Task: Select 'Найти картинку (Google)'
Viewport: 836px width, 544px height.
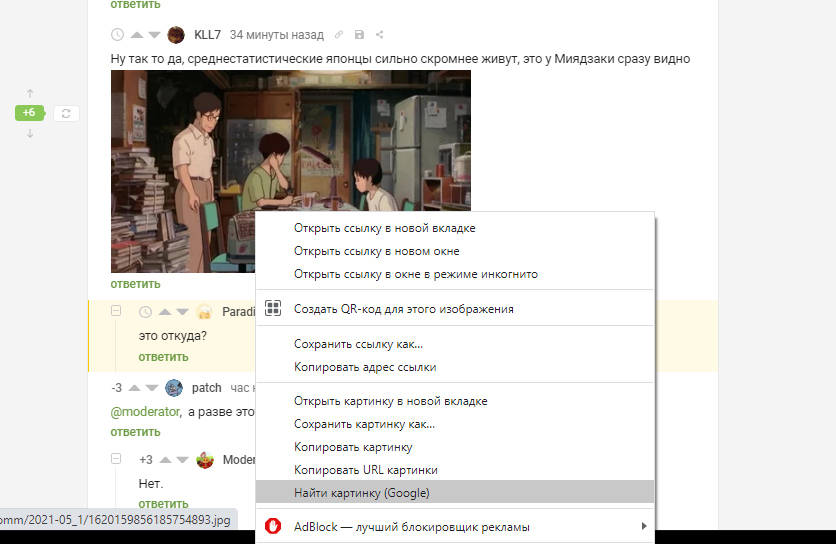Action: tap(455, 493)
